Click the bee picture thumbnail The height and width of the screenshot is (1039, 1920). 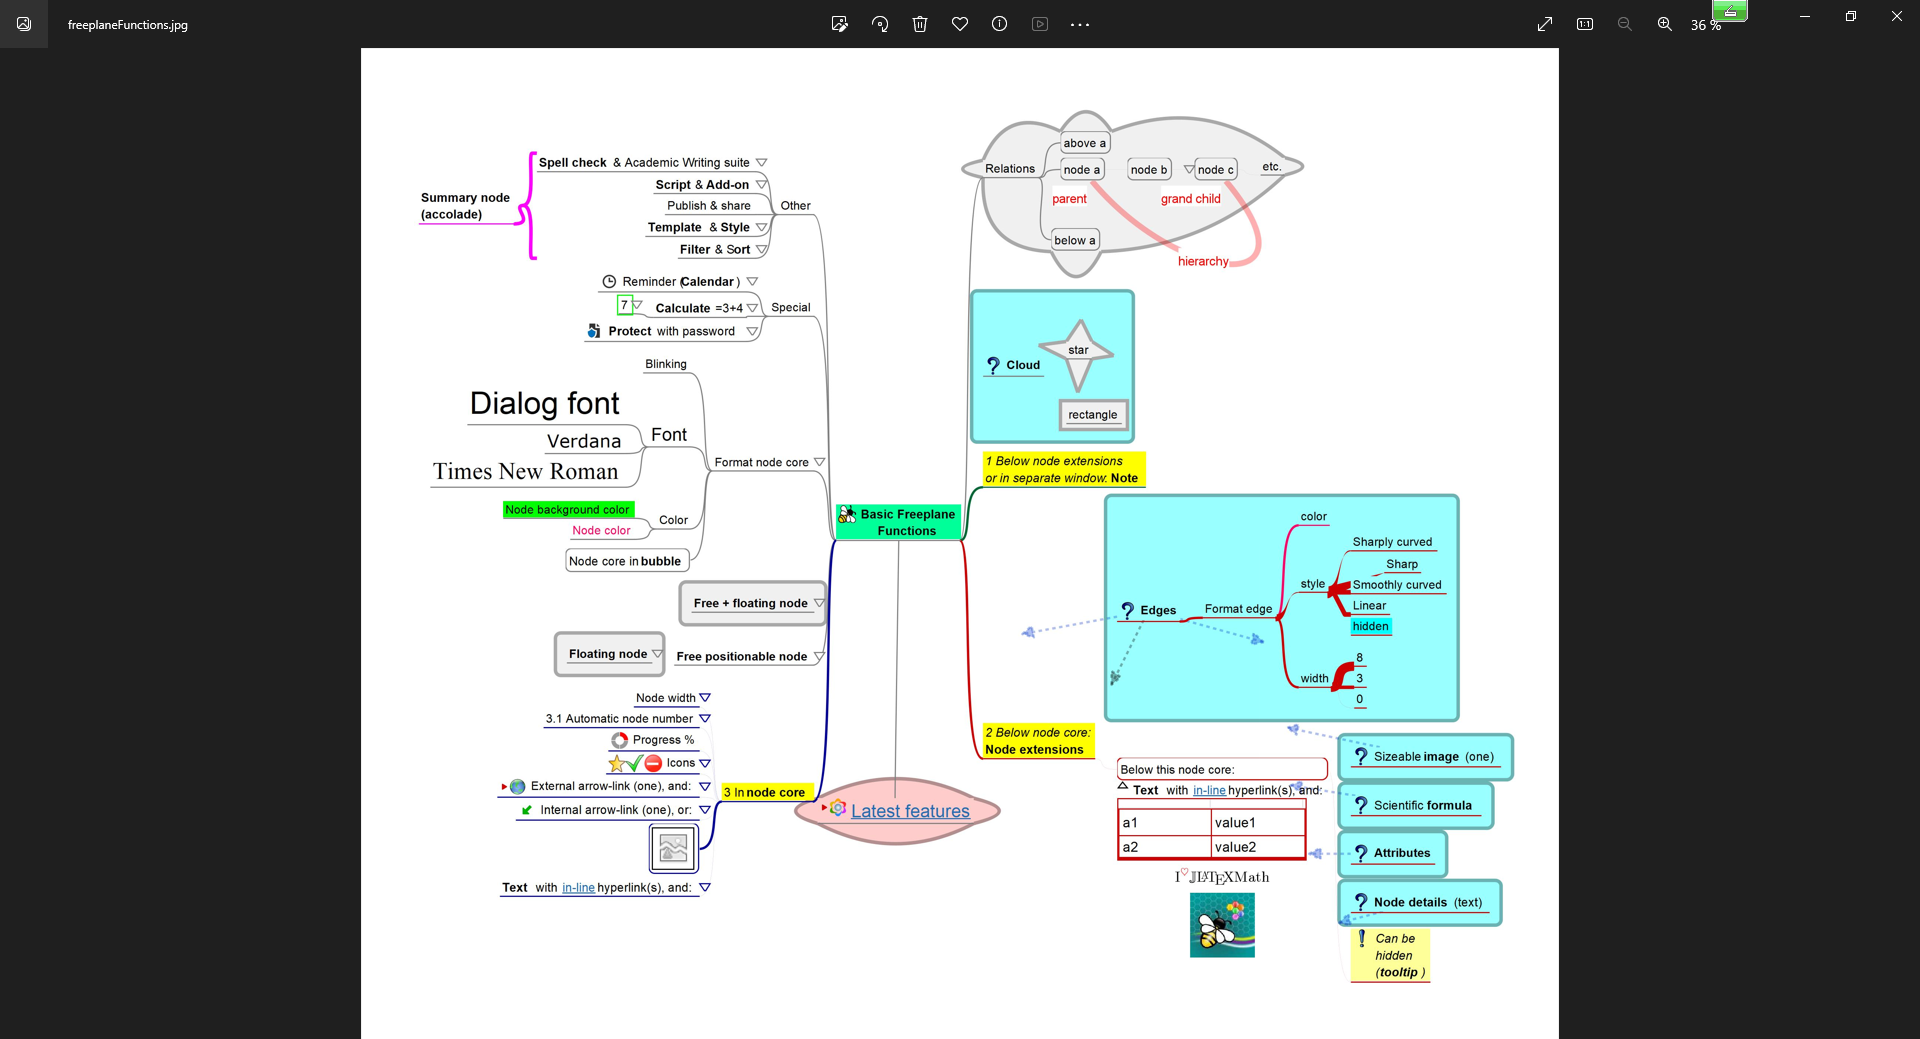coord(1222,925)
